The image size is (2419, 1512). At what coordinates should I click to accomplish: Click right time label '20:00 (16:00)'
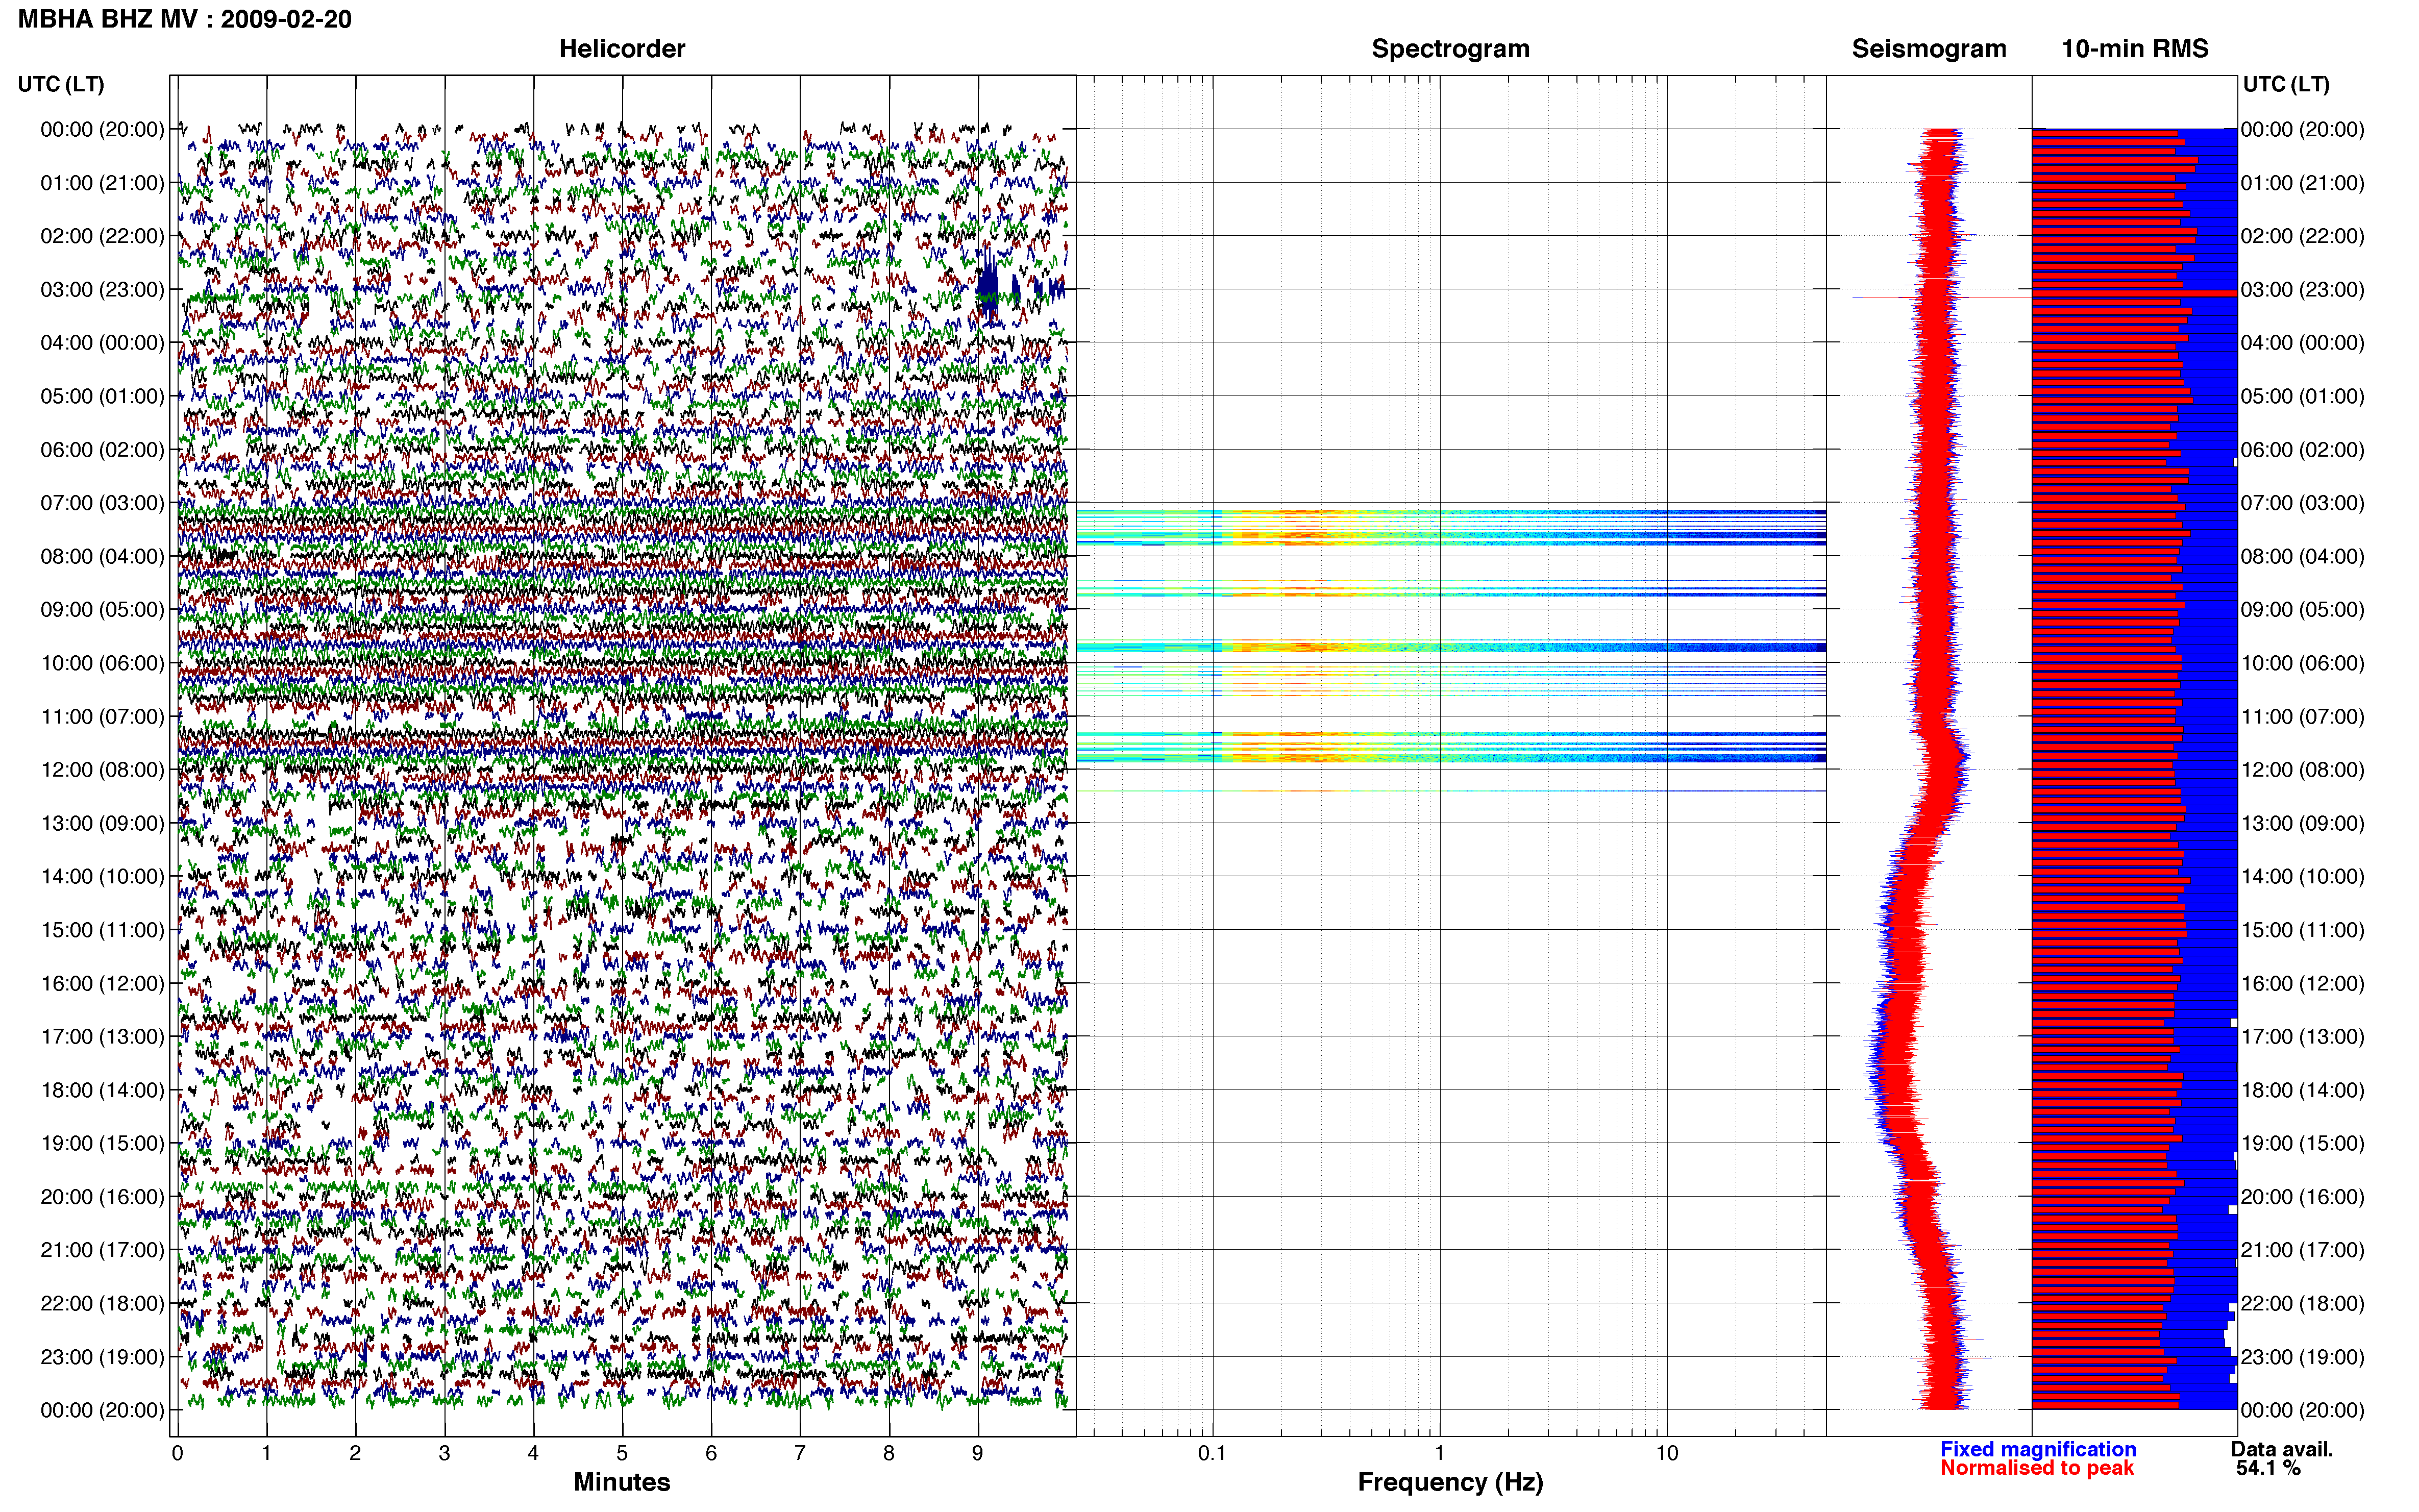[x=2302, y=1197]
